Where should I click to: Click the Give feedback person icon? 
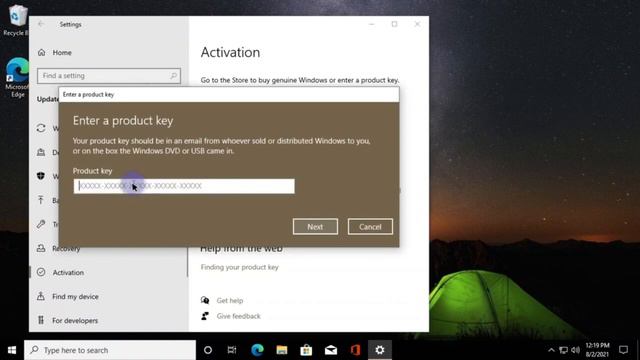pos(205,316)
